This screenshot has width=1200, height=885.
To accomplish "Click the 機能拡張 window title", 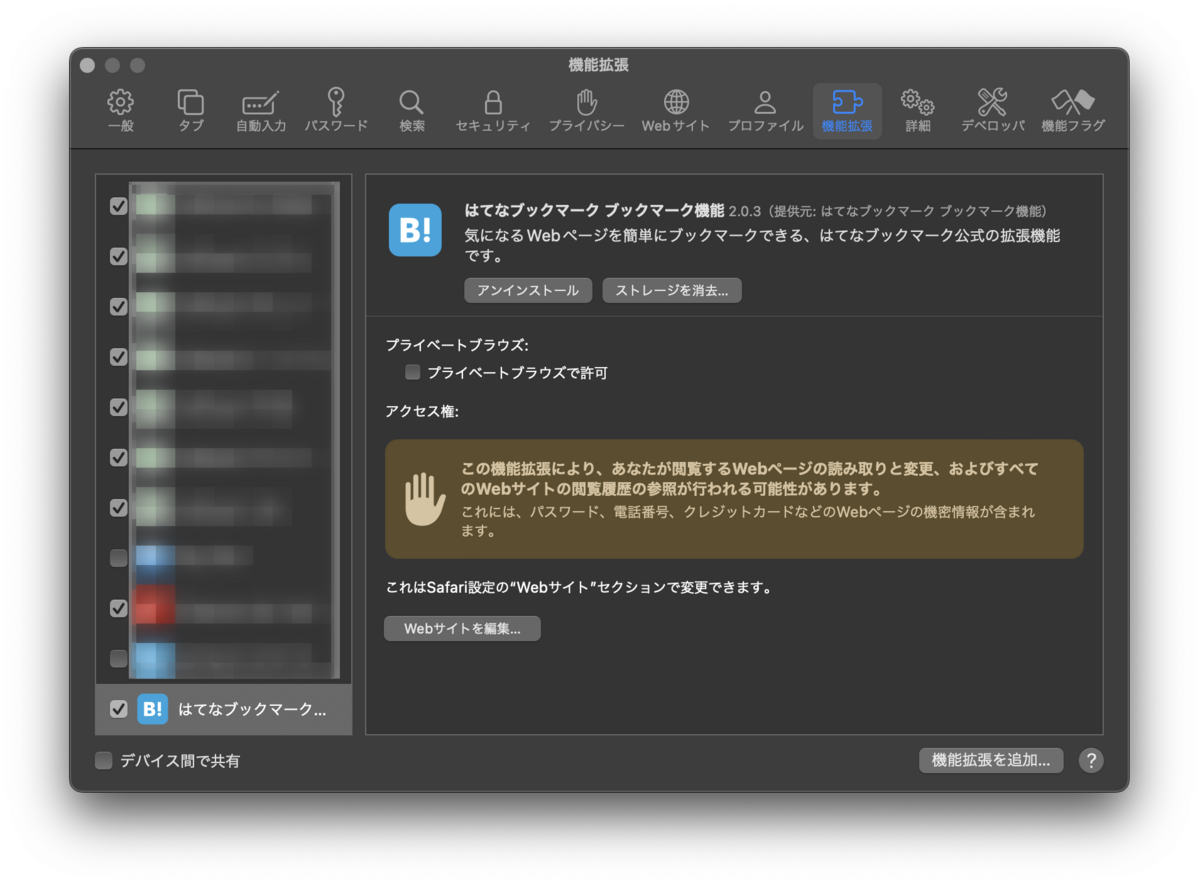I will (x=598, y=65).
